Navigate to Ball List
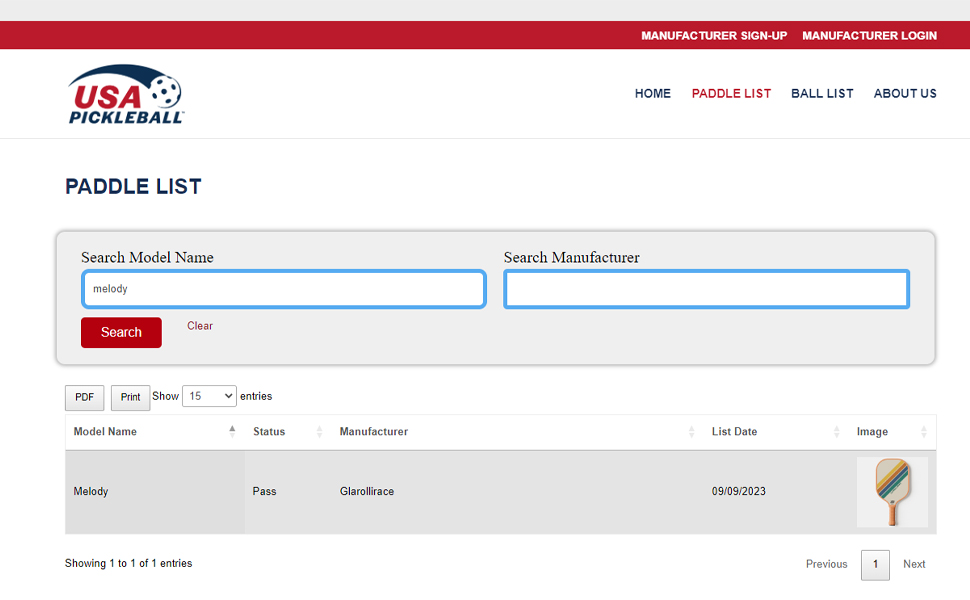970x600 pixels. [822, 93]
